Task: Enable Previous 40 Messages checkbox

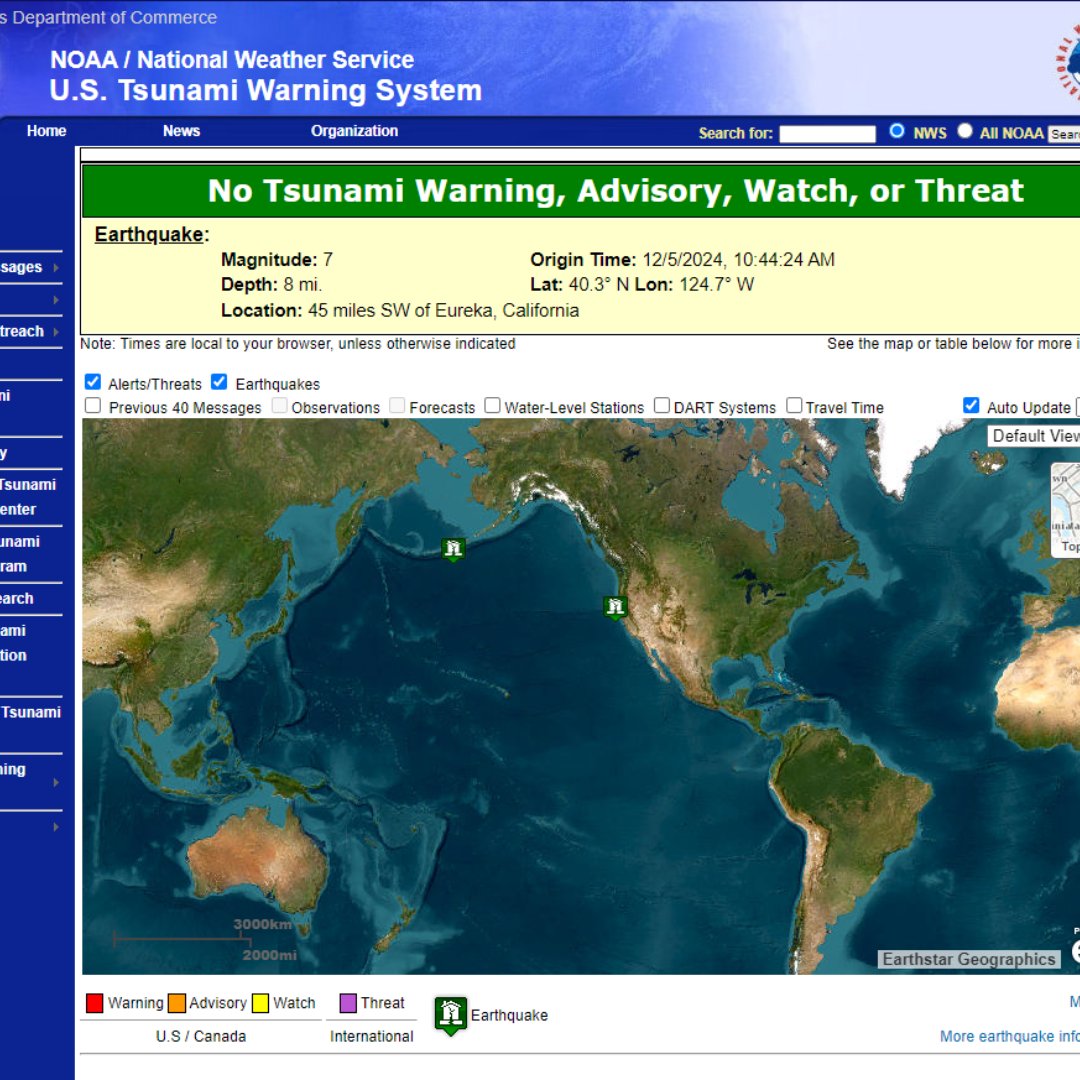Action: (93, 406)
